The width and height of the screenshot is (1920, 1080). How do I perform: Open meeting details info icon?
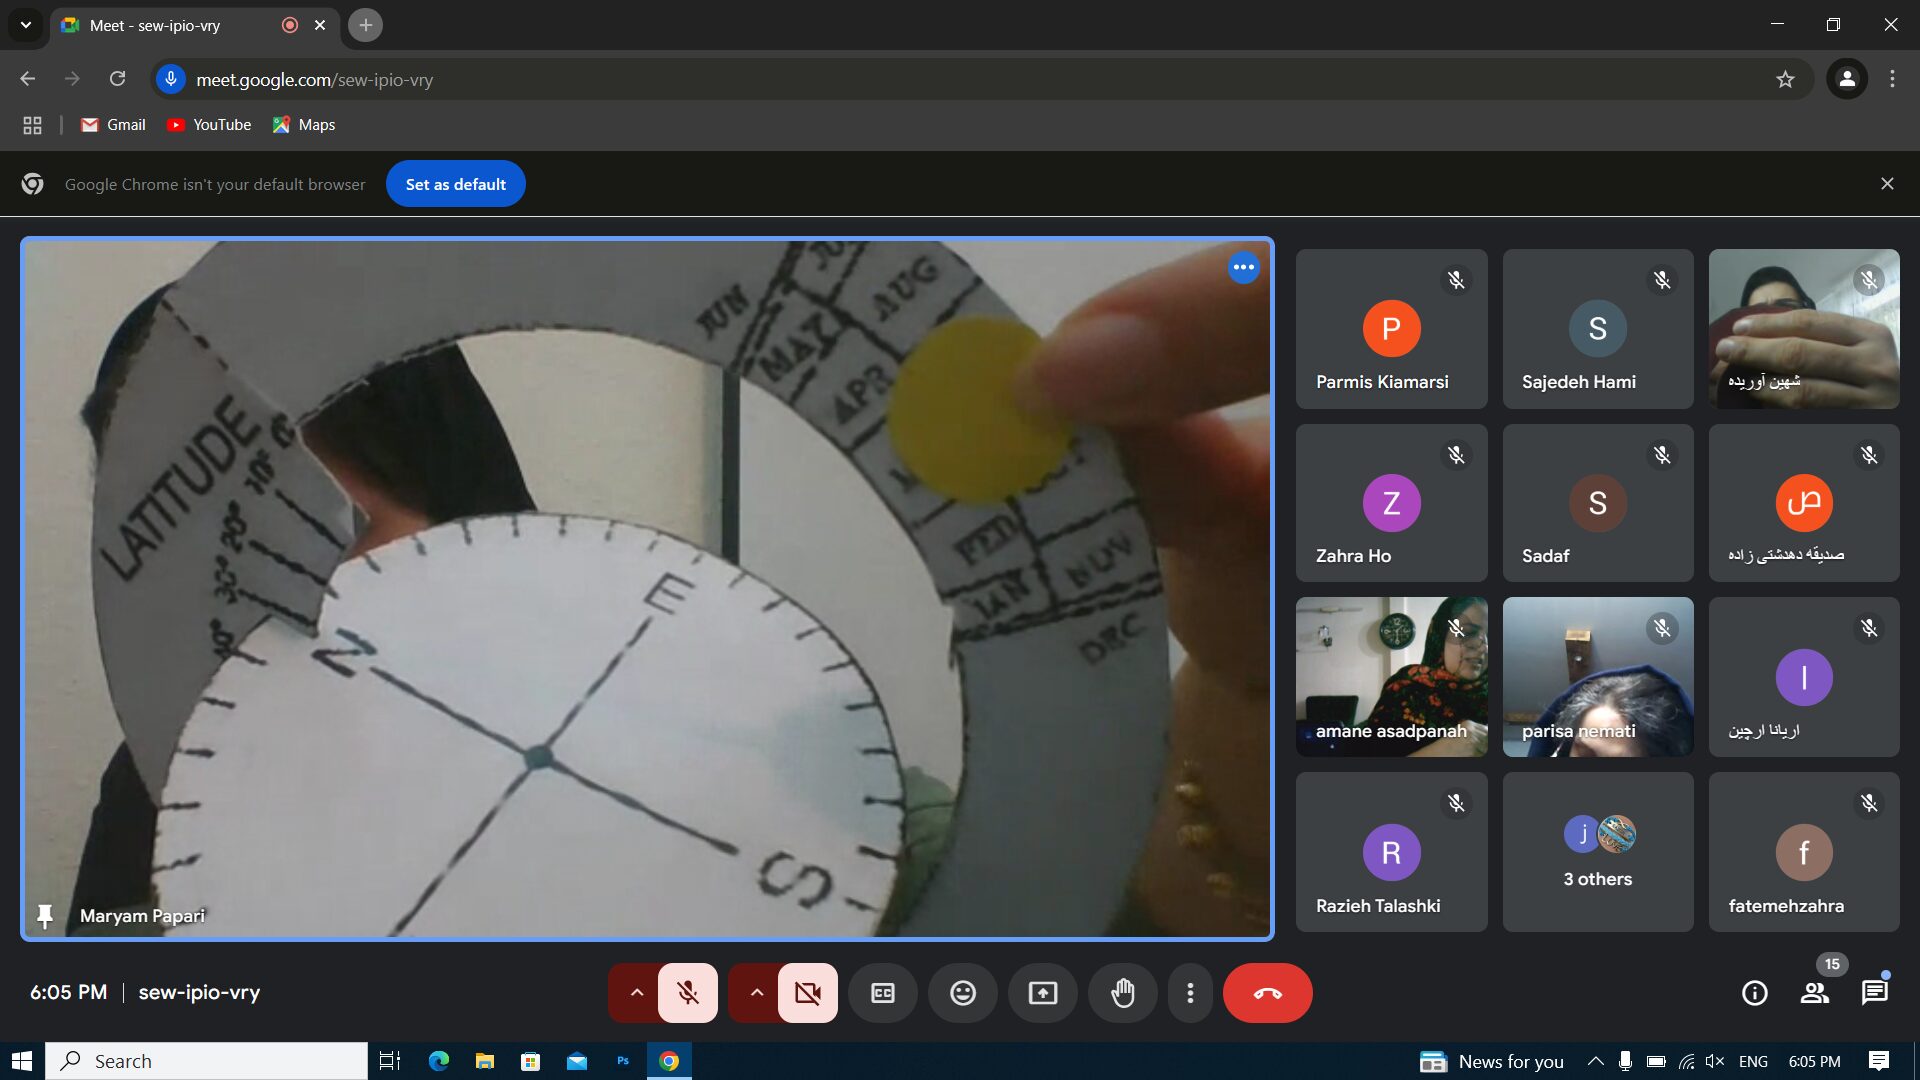[1755, 993]
